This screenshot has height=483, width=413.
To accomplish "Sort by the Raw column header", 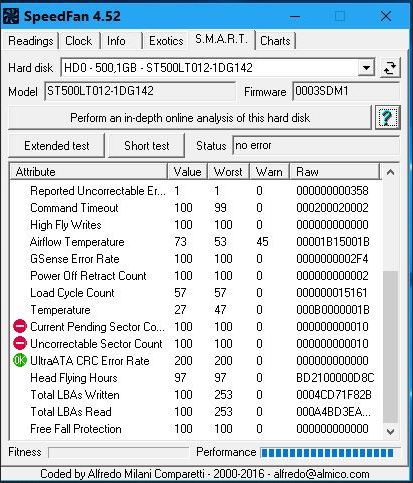I will tap(334, 172).
